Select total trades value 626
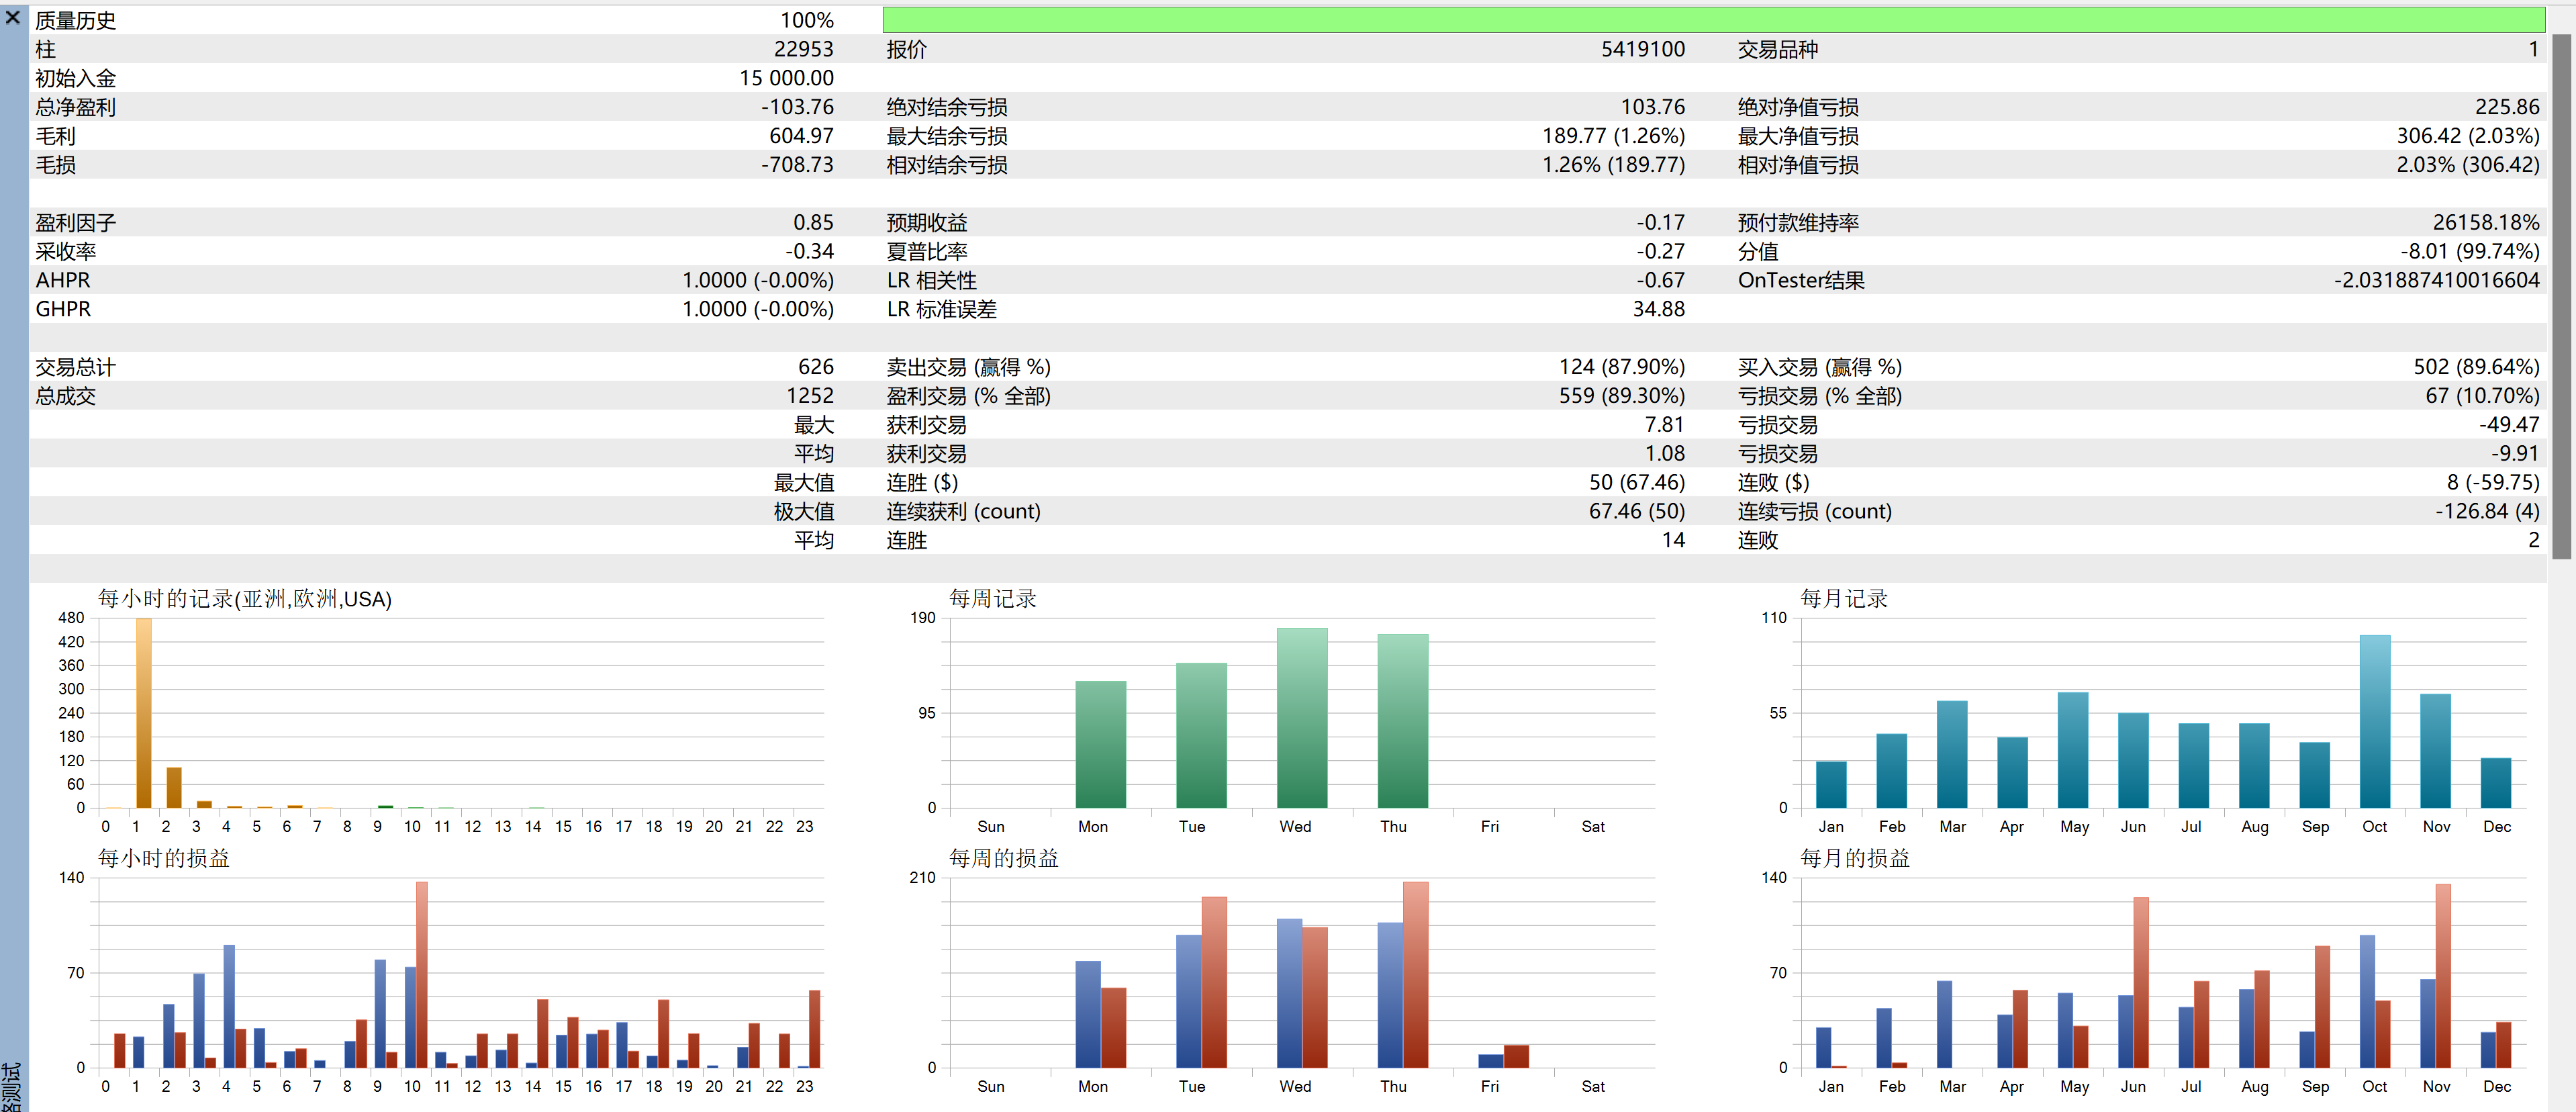2576x1112 pixels. coord(815,367)
